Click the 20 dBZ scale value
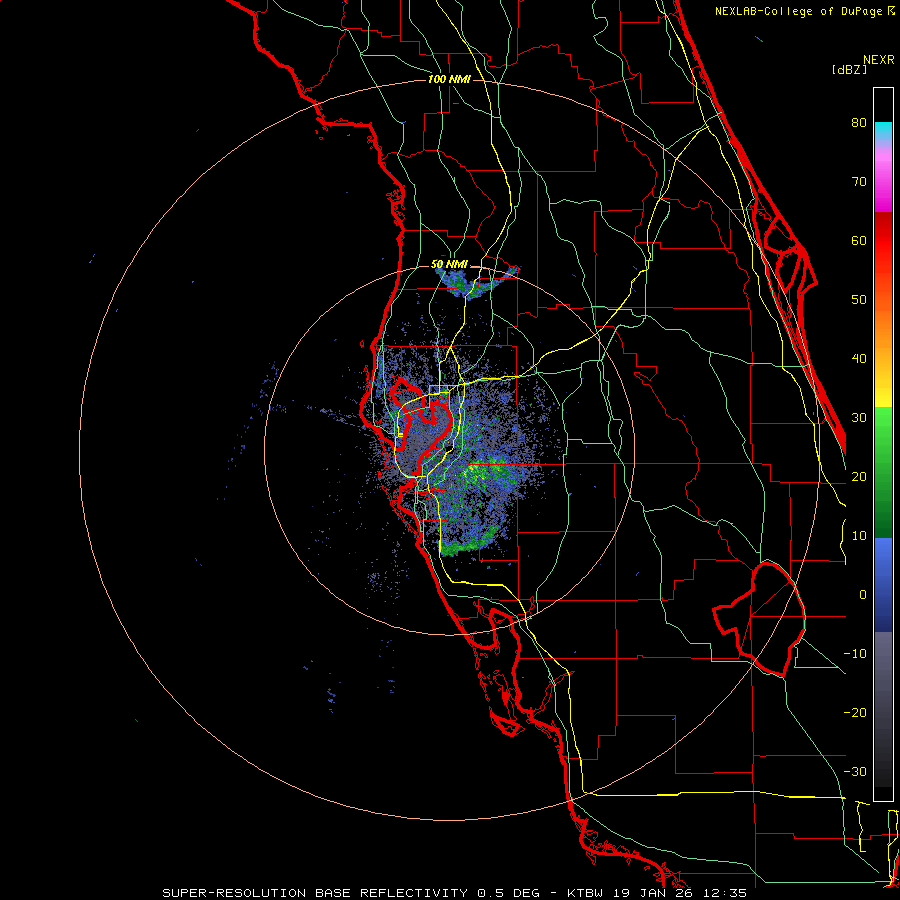 (859, 477)
